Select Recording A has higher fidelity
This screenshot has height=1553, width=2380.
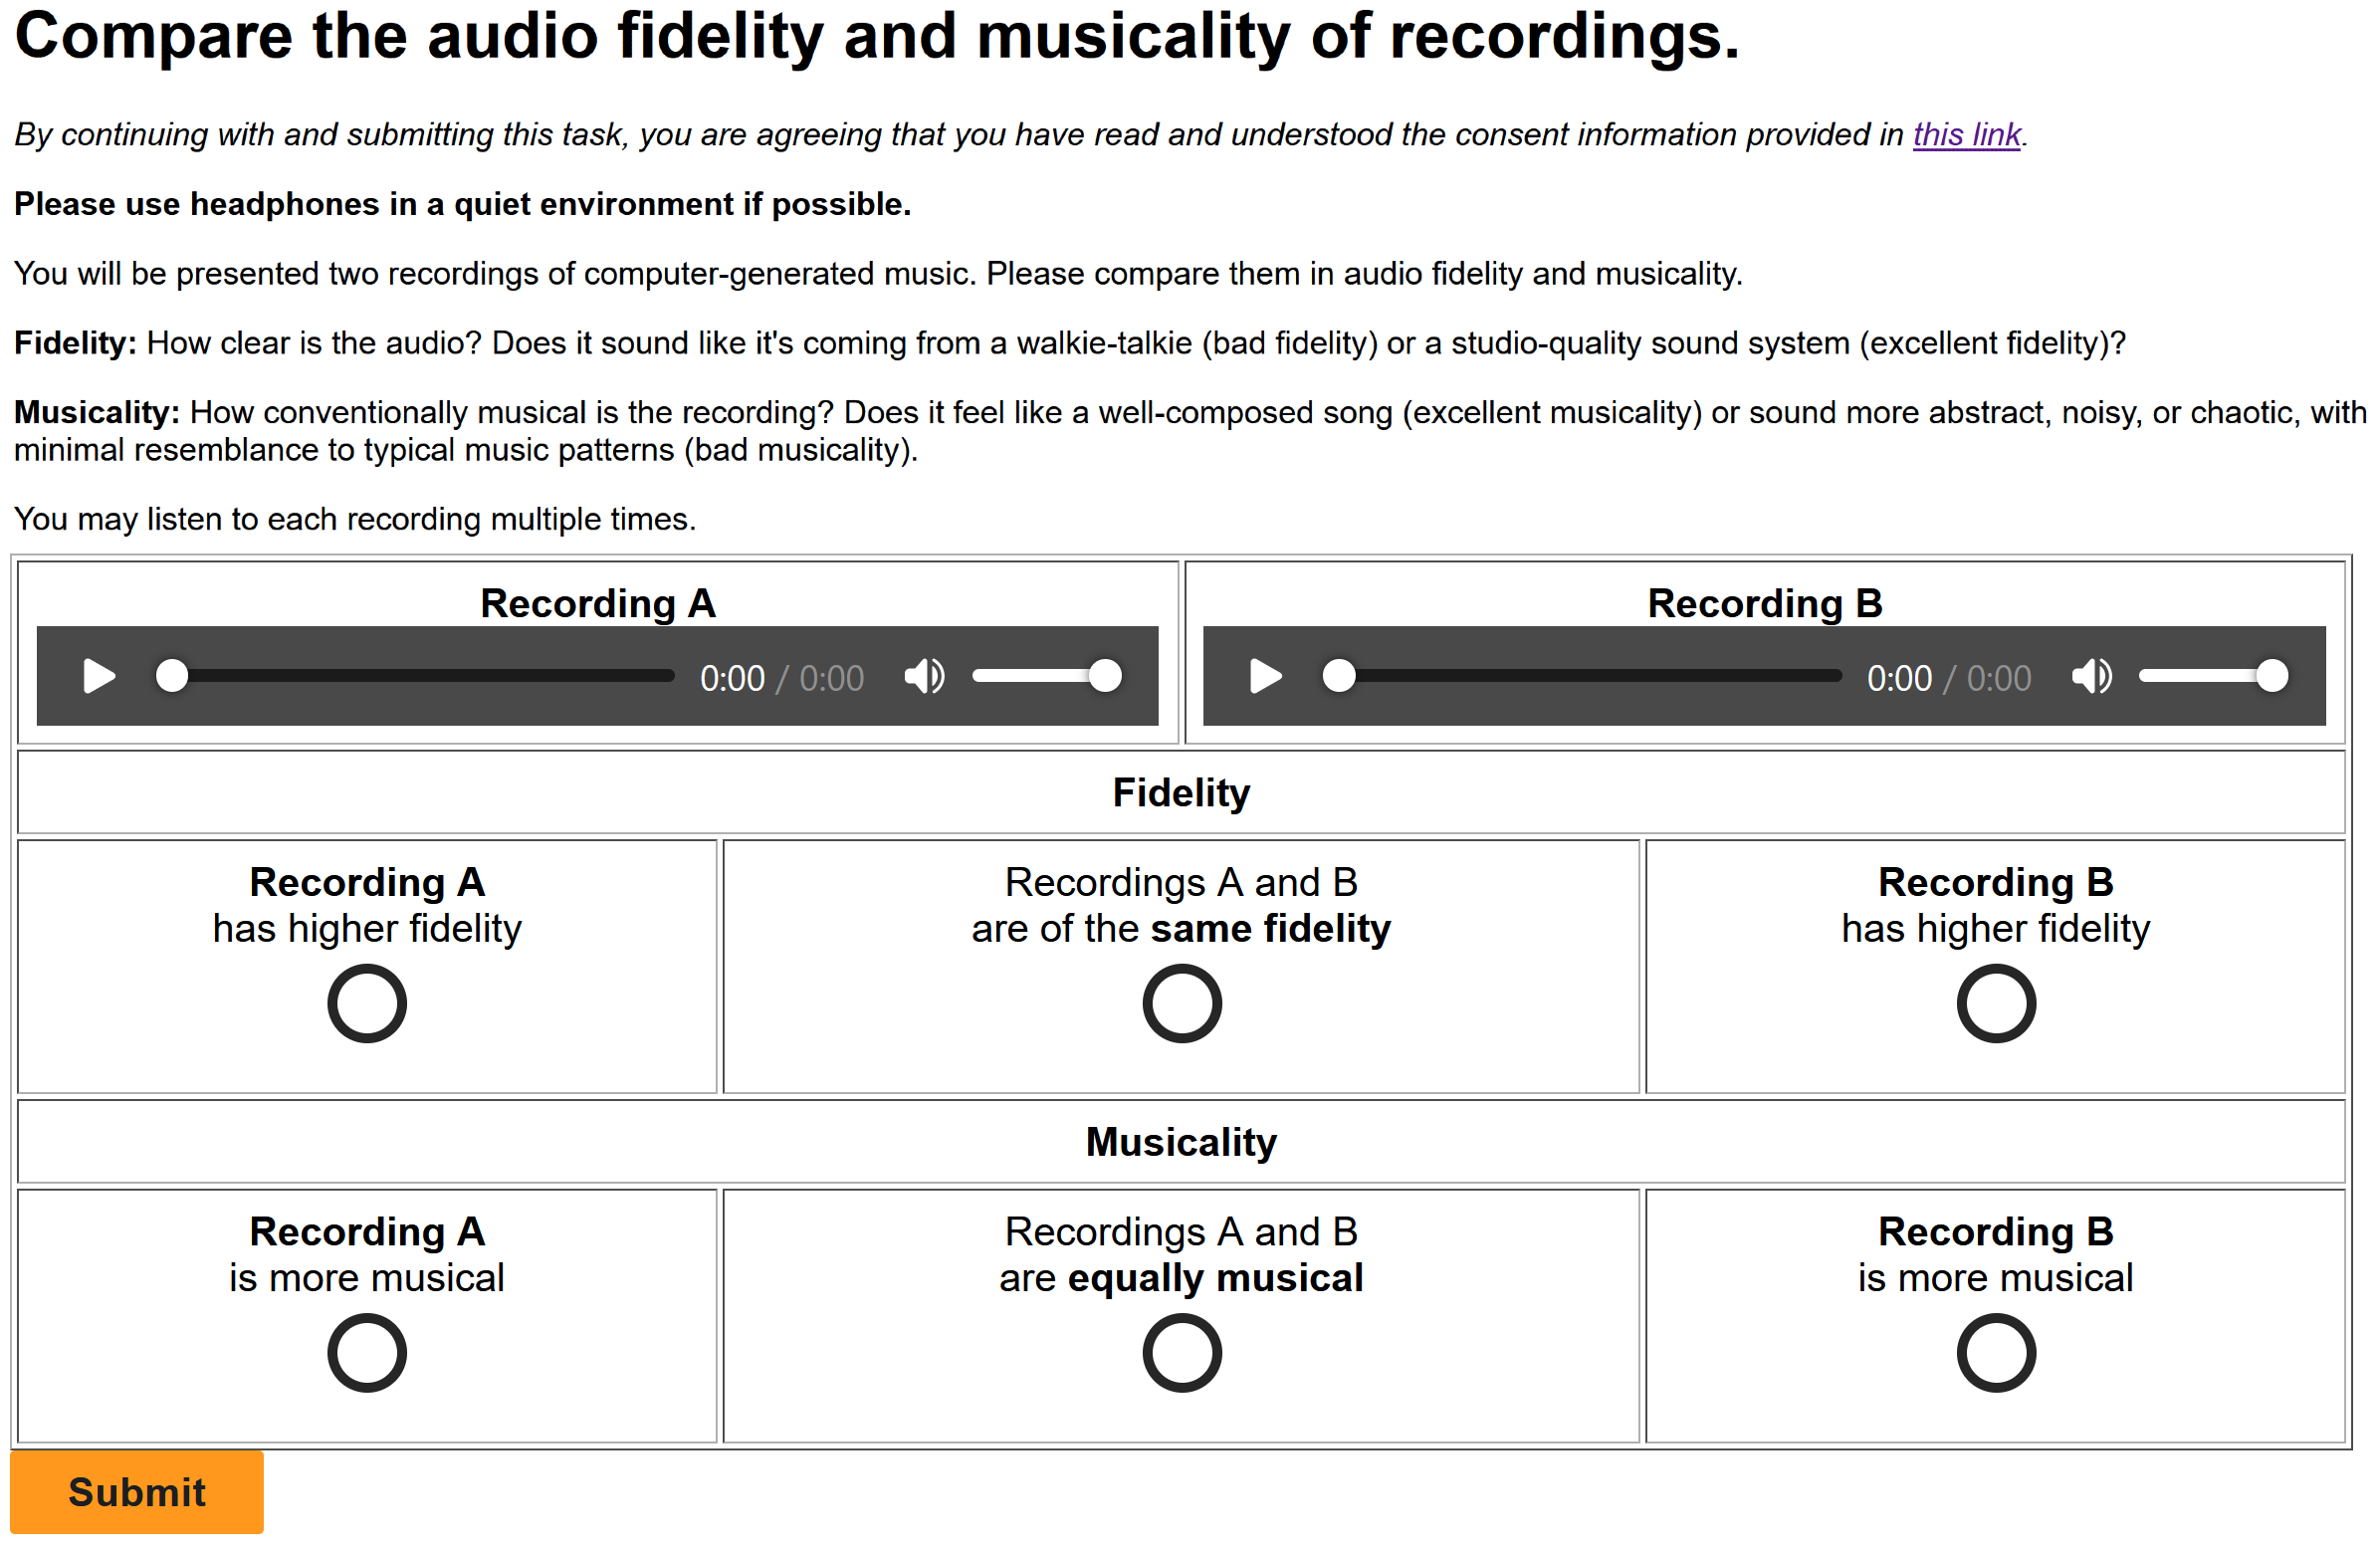pyautogui.click(x=367, y=1004)
